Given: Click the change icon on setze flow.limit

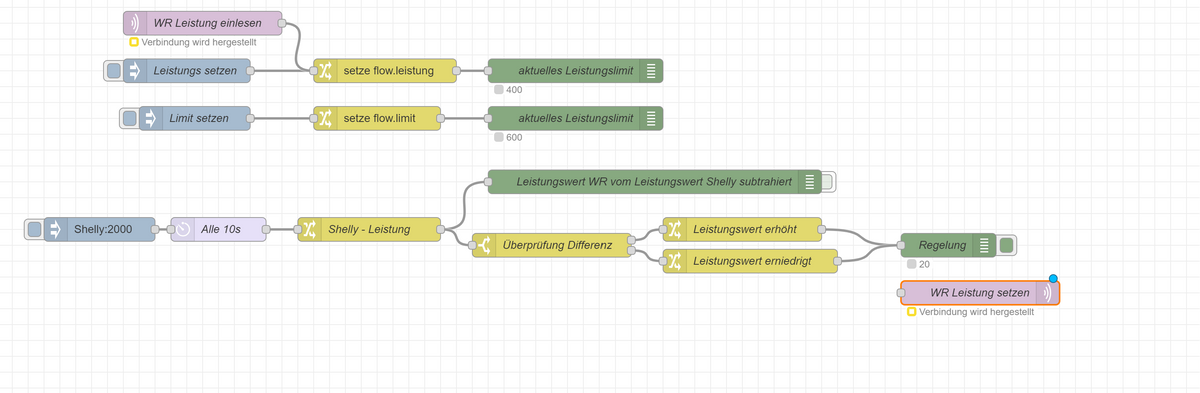Looking at the screenshot, I should pyautogui.click(x=325, y=119).
